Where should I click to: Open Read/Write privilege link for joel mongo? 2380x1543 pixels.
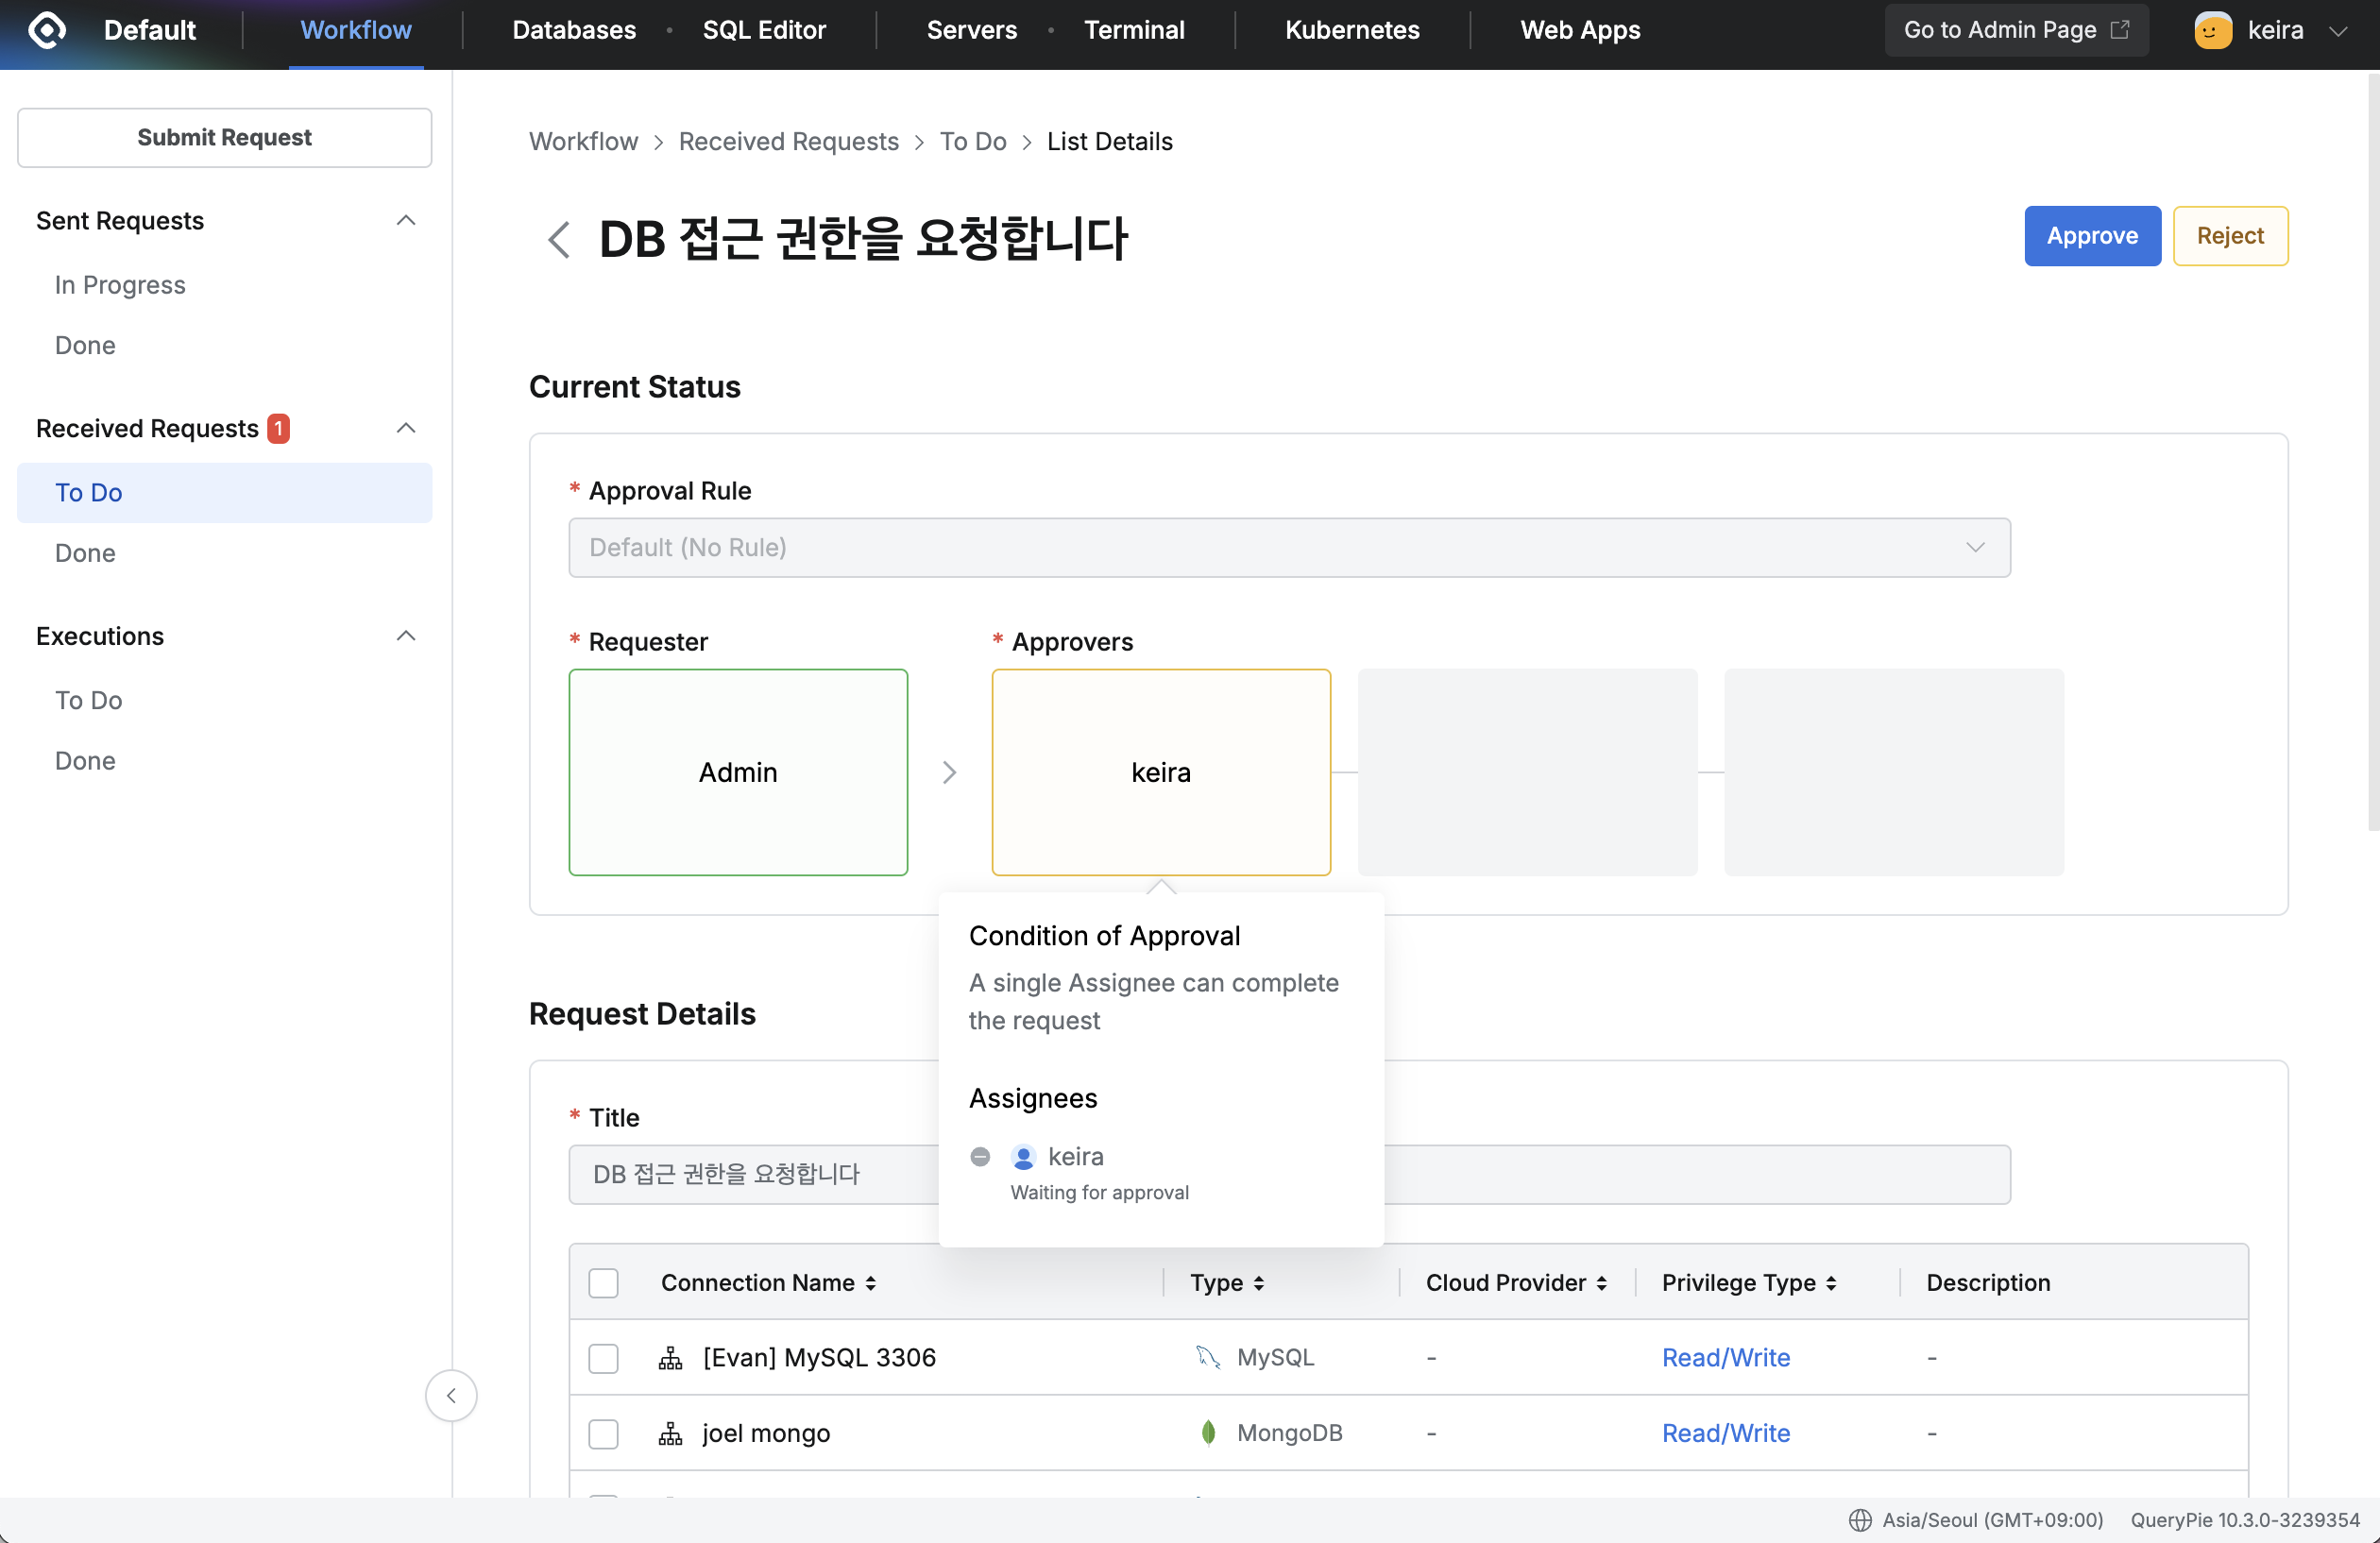1726,1432
